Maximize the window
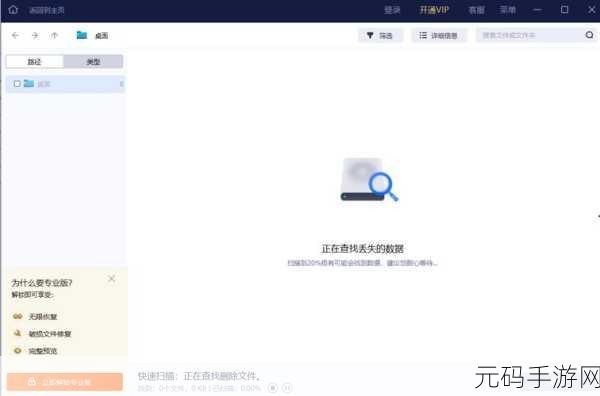 tap(564, 10)
